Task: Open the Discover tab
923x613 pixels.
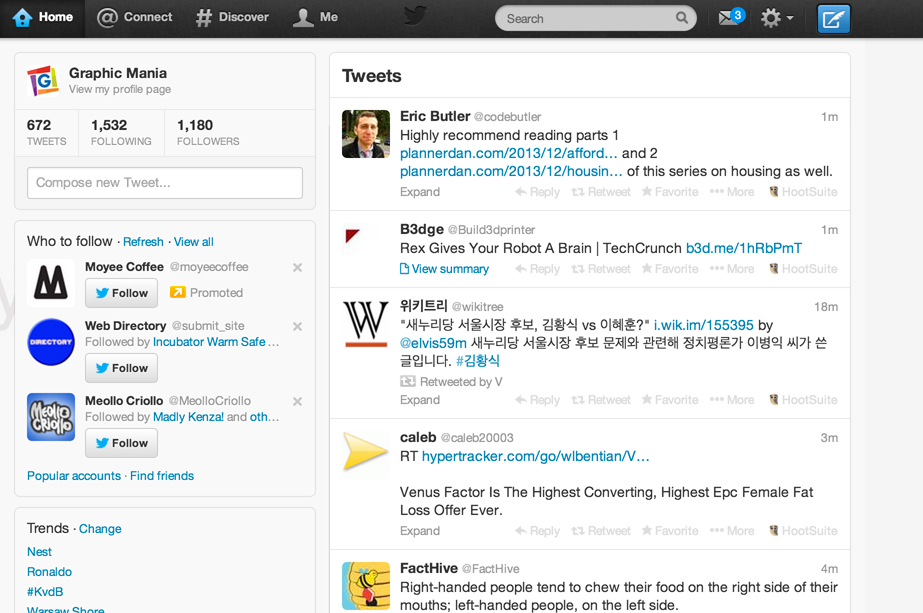Action: point(232,18)
